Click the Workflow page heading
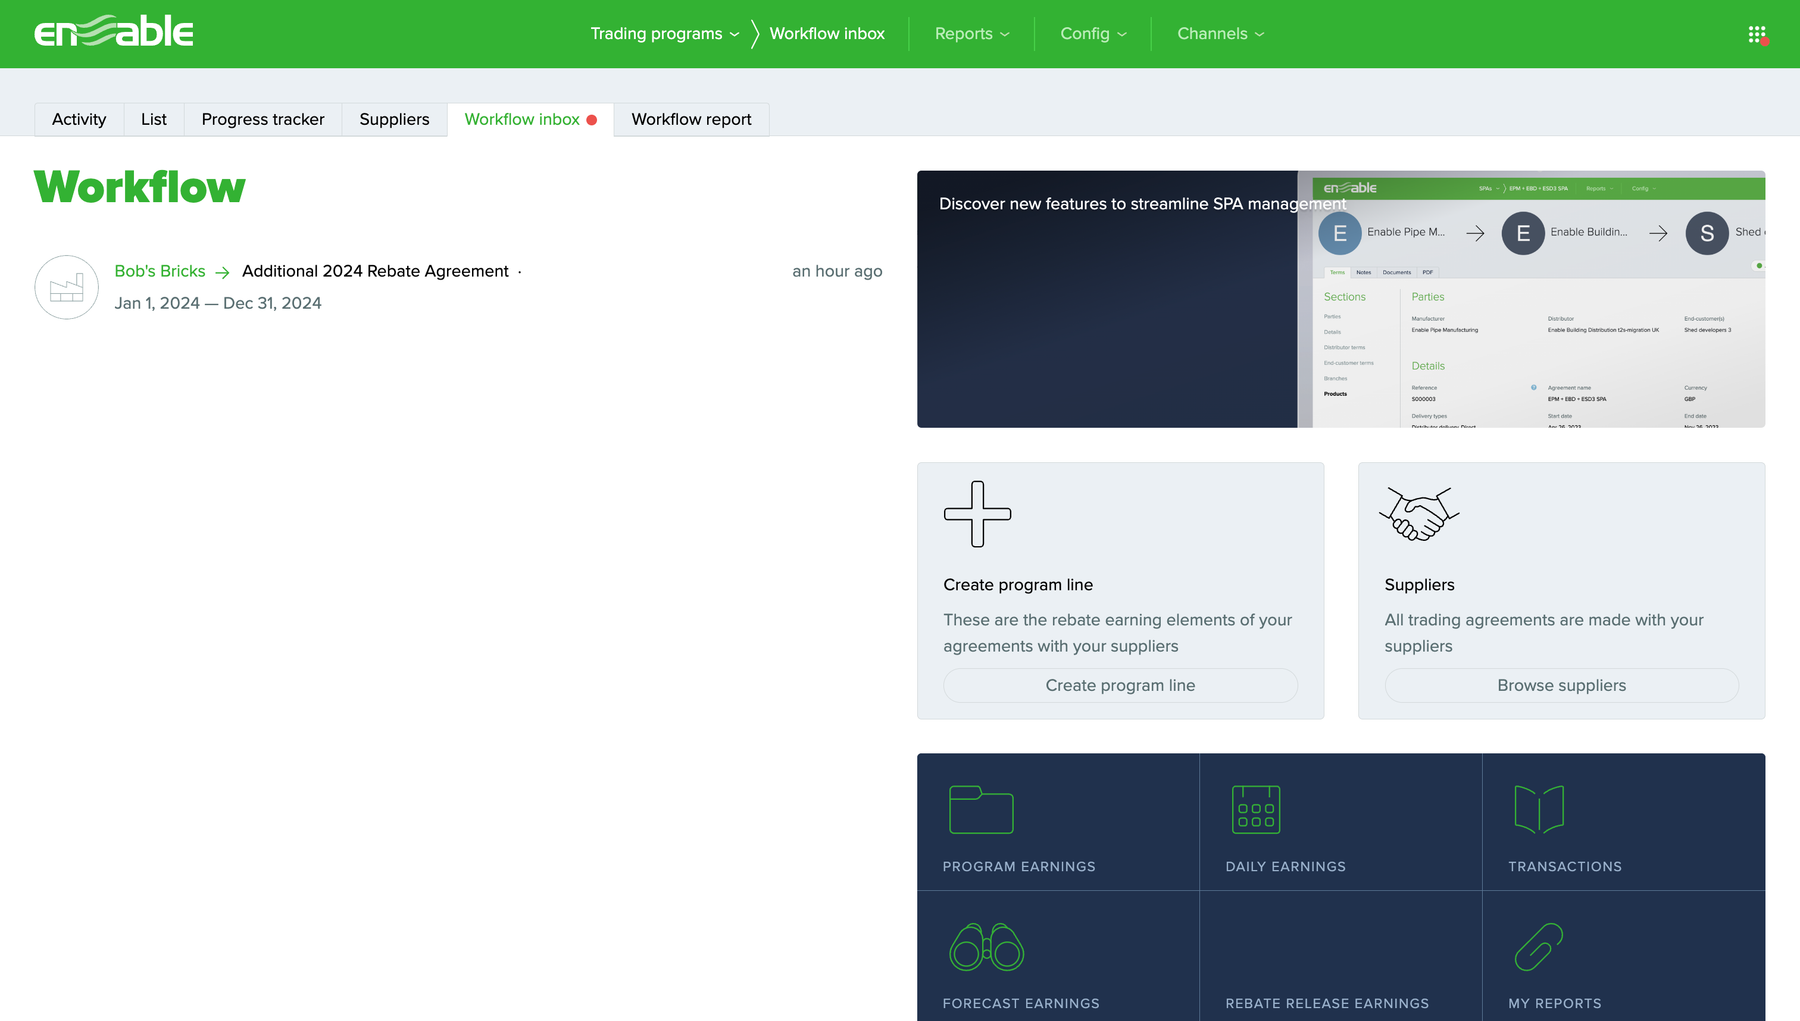This screenshot has width=1800, height=1021. pyautogui.click(x=140, y=187)
